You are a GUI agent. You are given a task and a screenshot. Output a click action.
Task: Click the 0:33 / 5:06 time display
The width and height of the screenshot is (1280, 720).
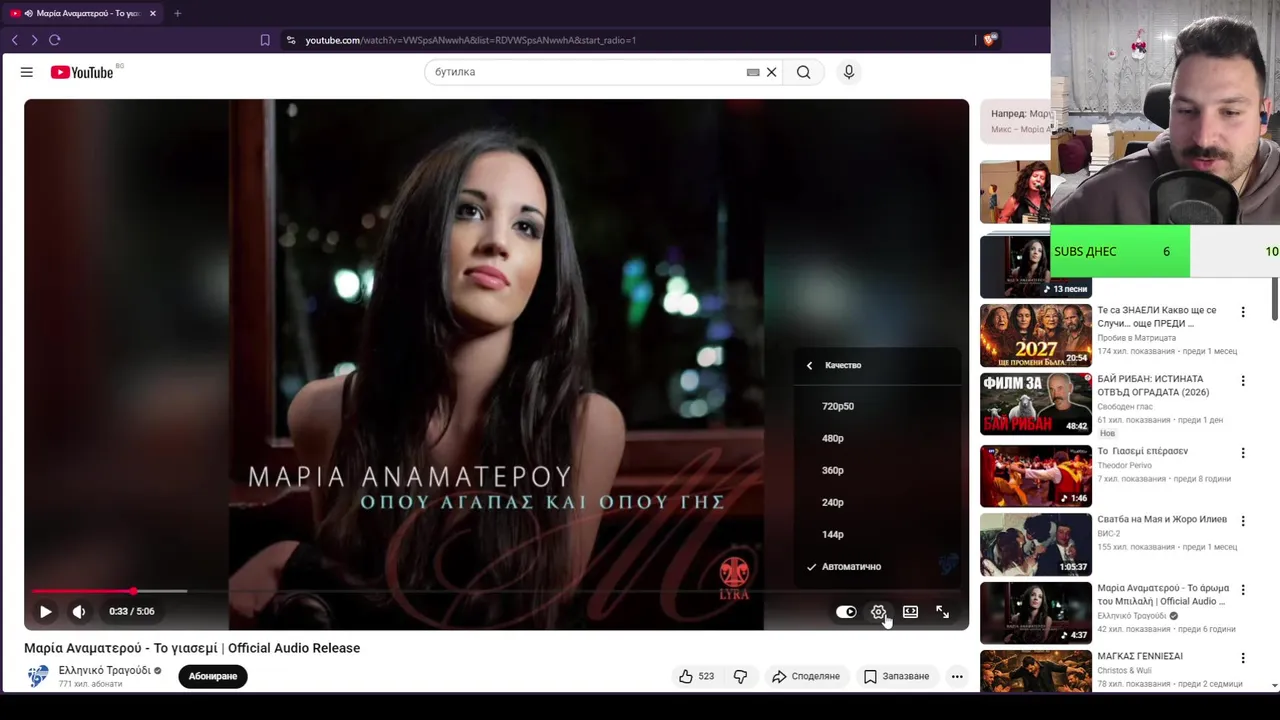pyautogui.click(x=132, y=611)
